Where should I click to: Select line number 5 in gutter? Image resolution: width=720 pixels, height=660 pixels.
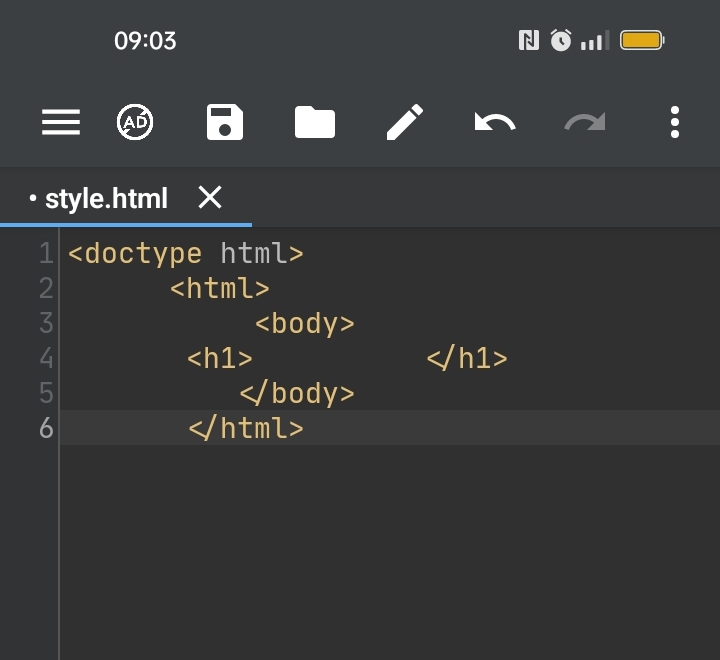click(x=46, y=393)
